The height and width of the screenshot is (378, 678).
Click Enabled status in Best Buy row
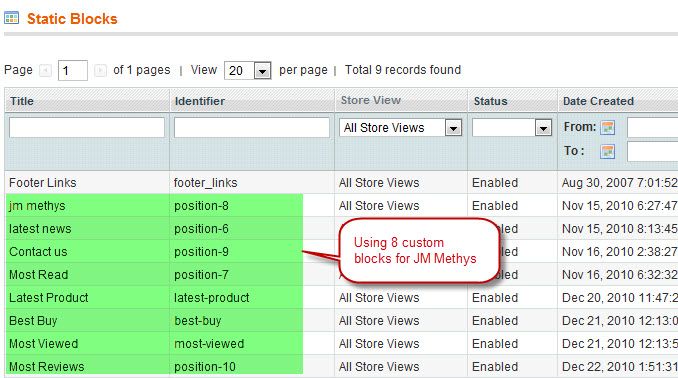tap(495, 320)
